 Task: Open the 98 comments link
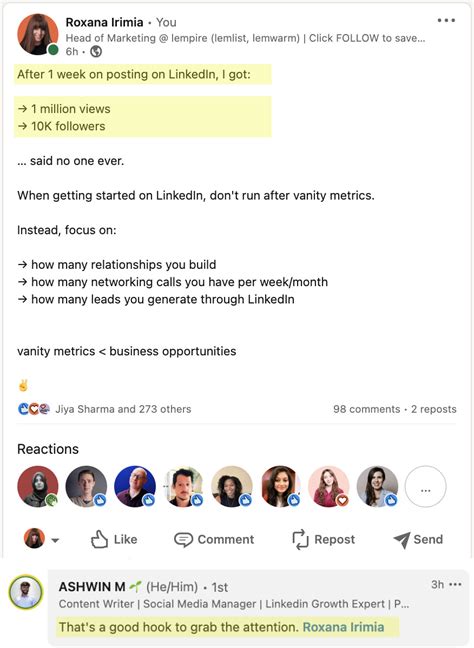(367, 409)
